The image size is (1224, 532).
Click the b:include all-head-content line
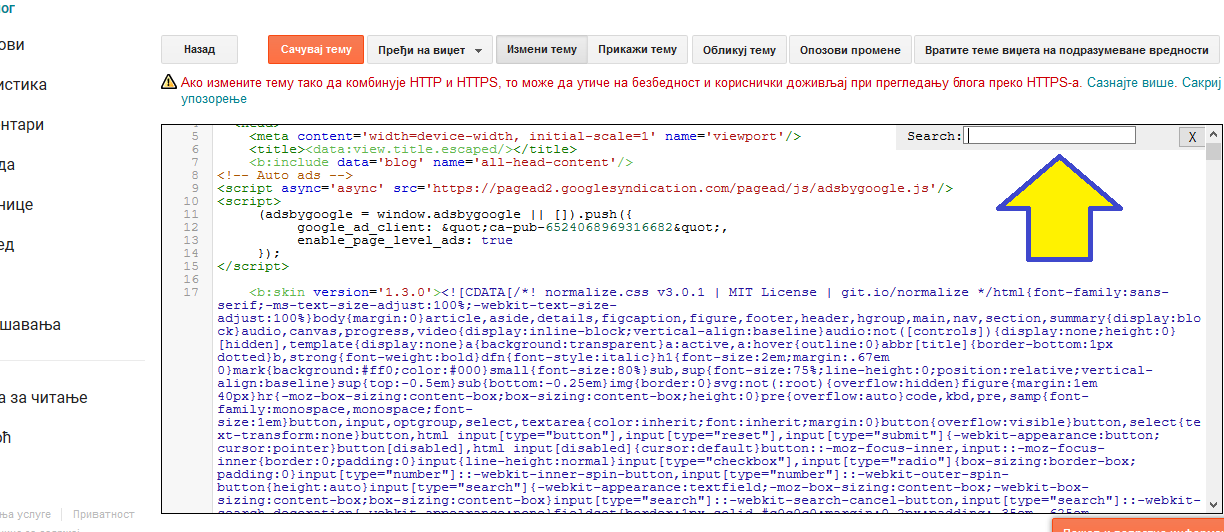(x=441, y=162)
